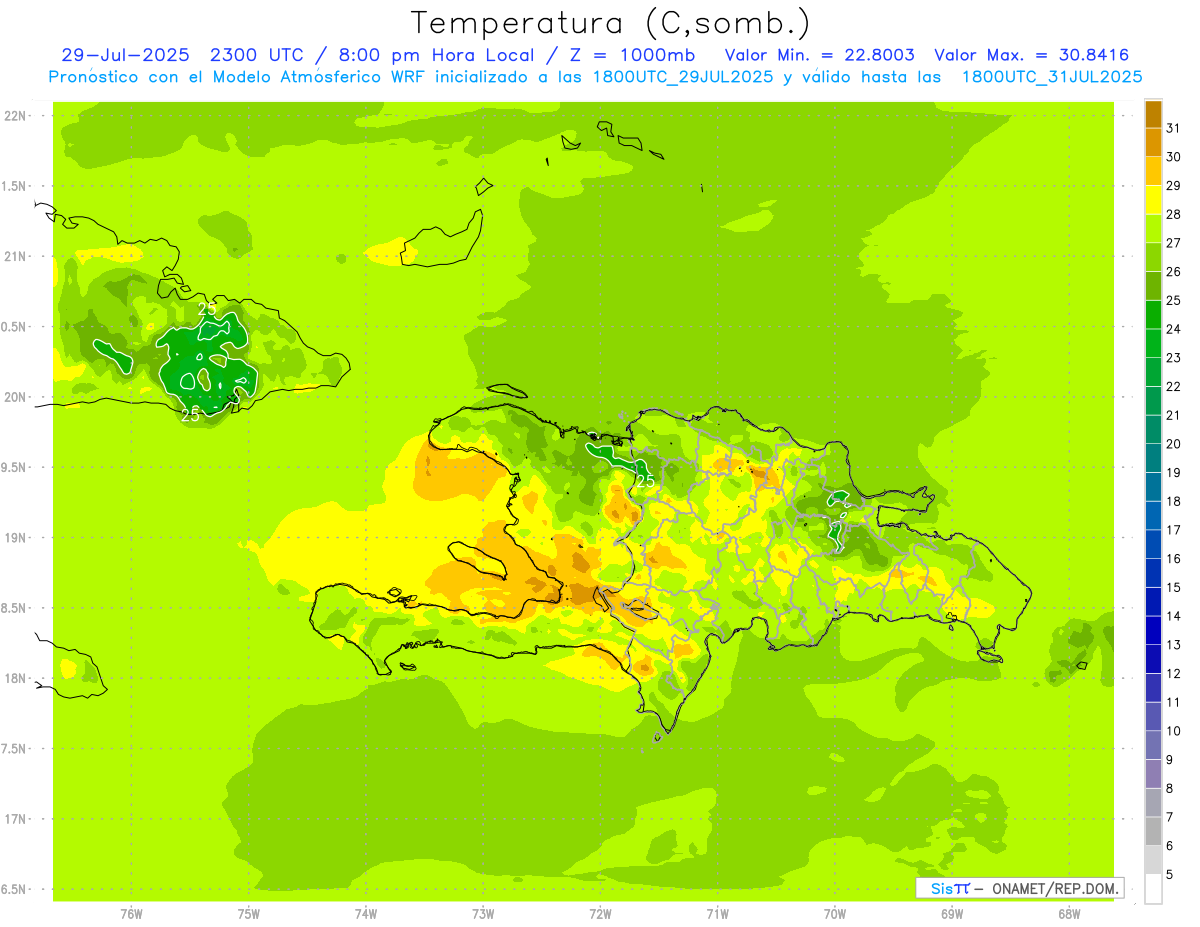Click the teal swatch between 19 and 20
Image resolution: width=1200 pixels, height=927 pixels.
pyautogui.click(x=1153, y=459)
